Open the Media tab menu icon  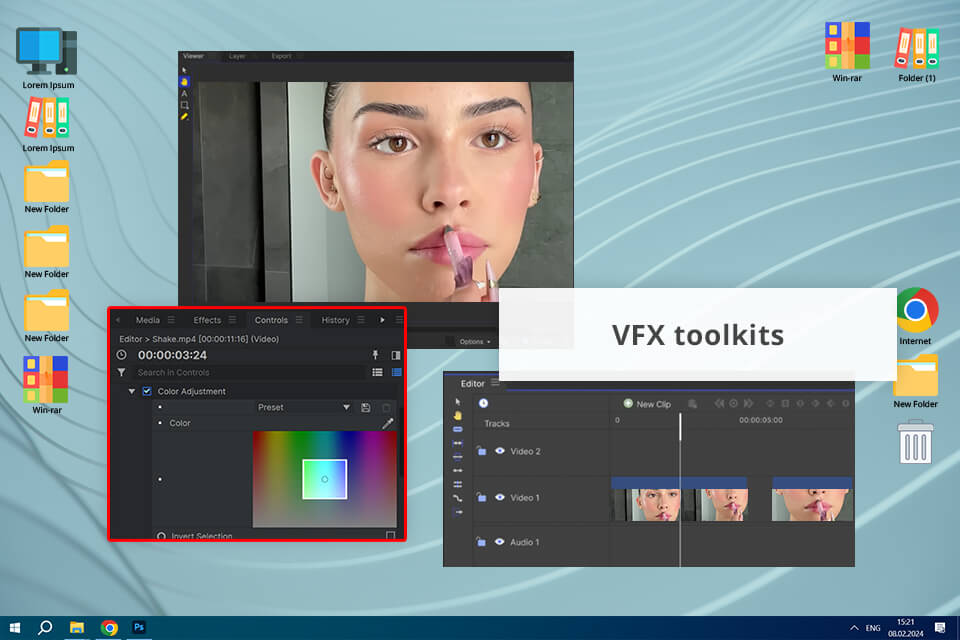171,320
